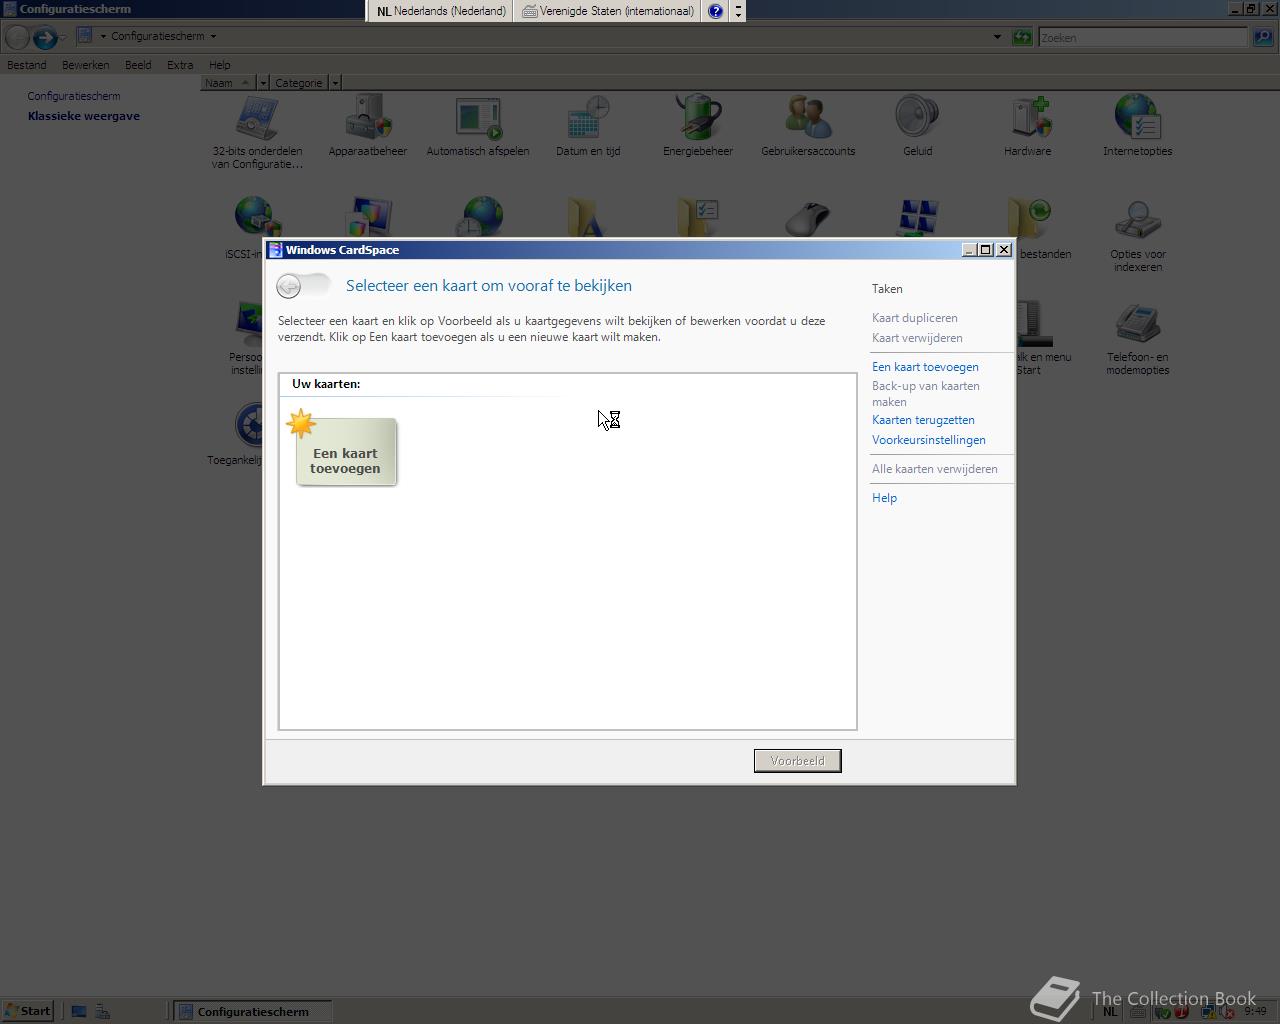This screenshot has height=1024, width=1280.
Task: Click Kaart verwijderen task
Action: [x=917, y=338]
